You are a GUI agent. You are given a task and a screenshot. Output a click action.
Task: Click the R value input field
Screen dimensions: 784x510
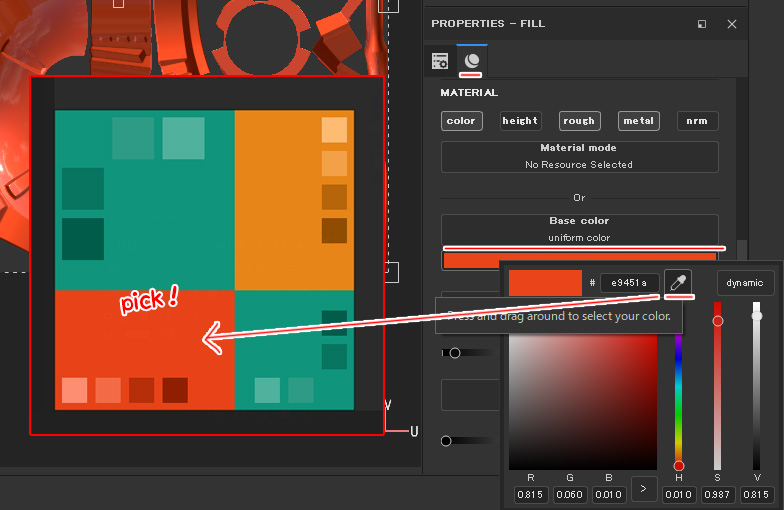[x=530, y=494]
